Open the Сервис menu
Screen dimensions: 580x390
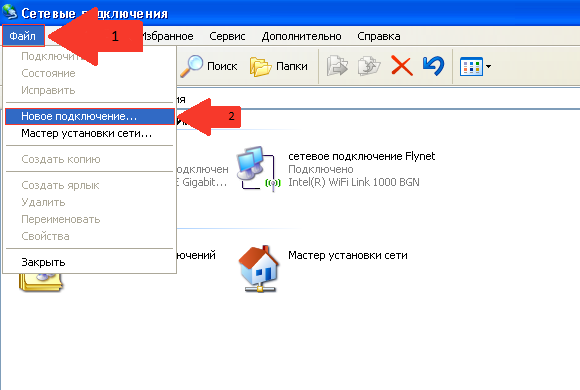tap(227, 36)
